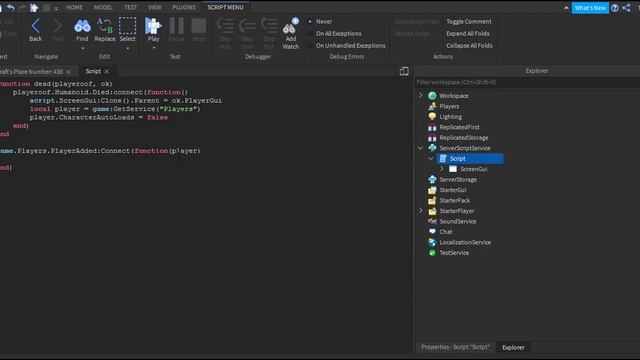
Task: Click the share icon at top right
Action: point(627,8)
